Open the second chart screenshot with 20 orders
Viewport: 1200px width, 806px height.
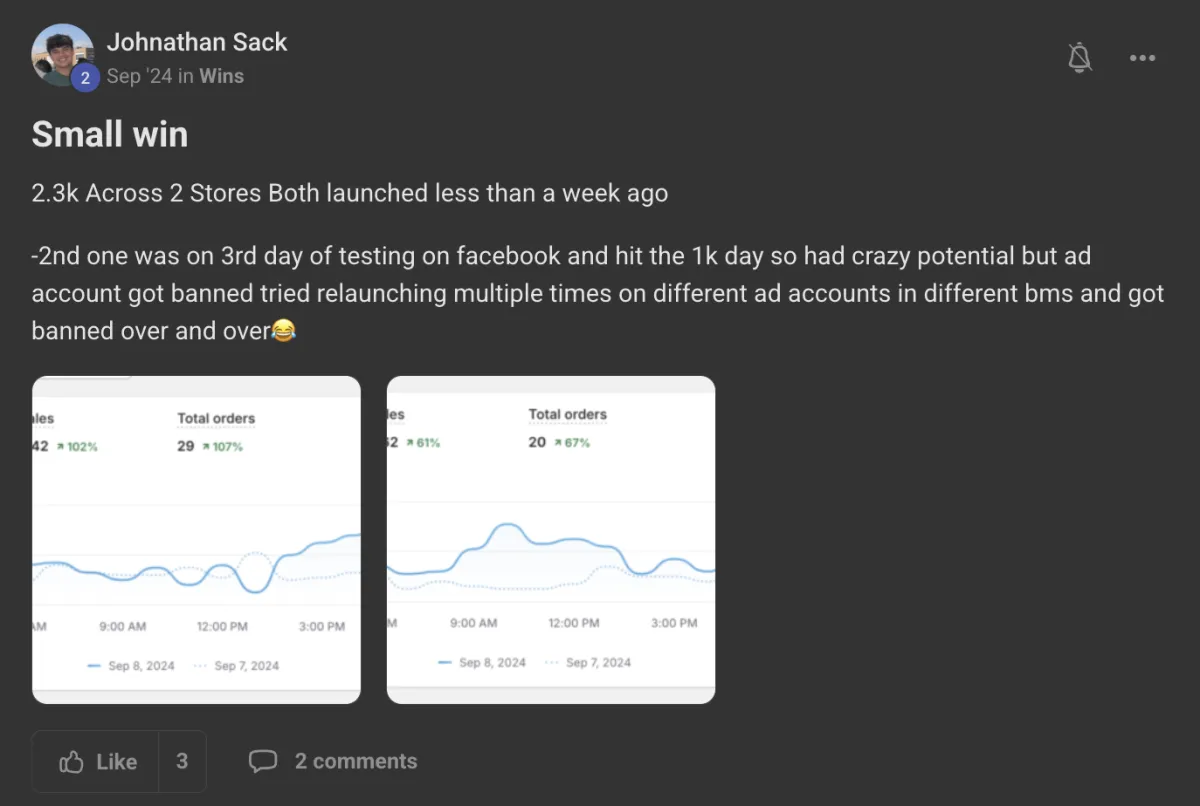pyautogui.click(x=551, y=540)
